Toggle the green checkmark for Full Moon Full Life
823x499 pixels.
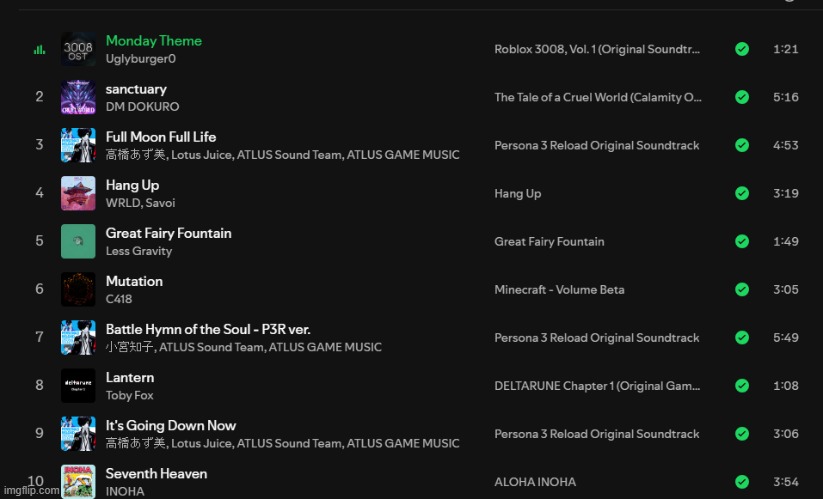742,145
